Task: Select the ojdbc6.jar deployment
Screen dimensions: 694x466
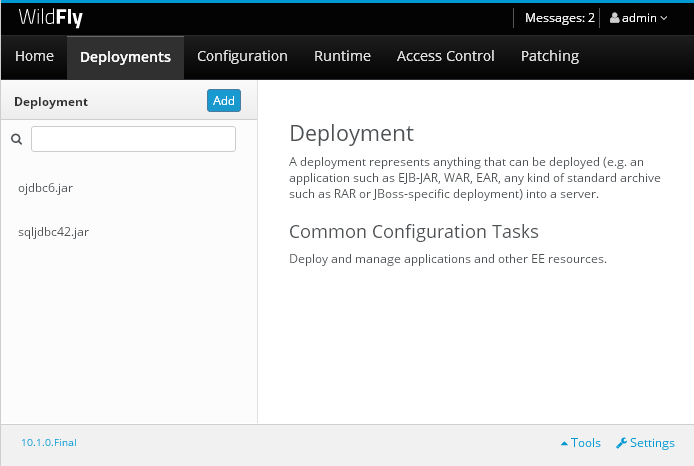Action: coord(129,188)
